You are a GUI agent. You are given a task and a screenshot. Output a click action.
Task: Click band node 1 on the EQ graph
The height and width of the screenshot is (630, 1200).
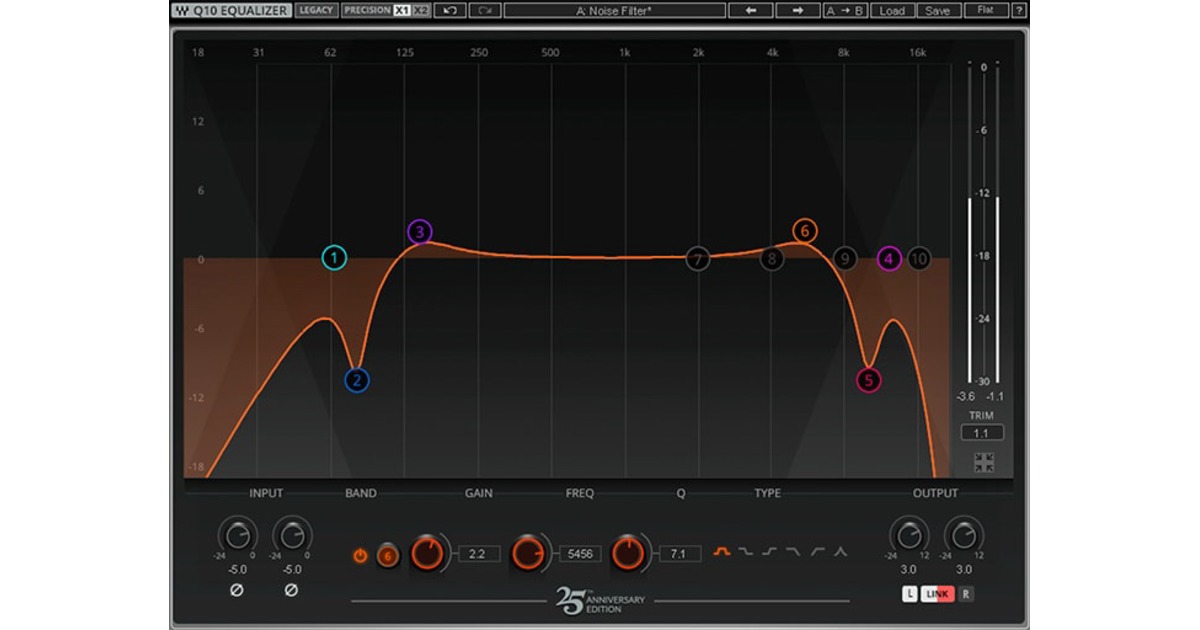pyautogui.click(x=334, y=258)
